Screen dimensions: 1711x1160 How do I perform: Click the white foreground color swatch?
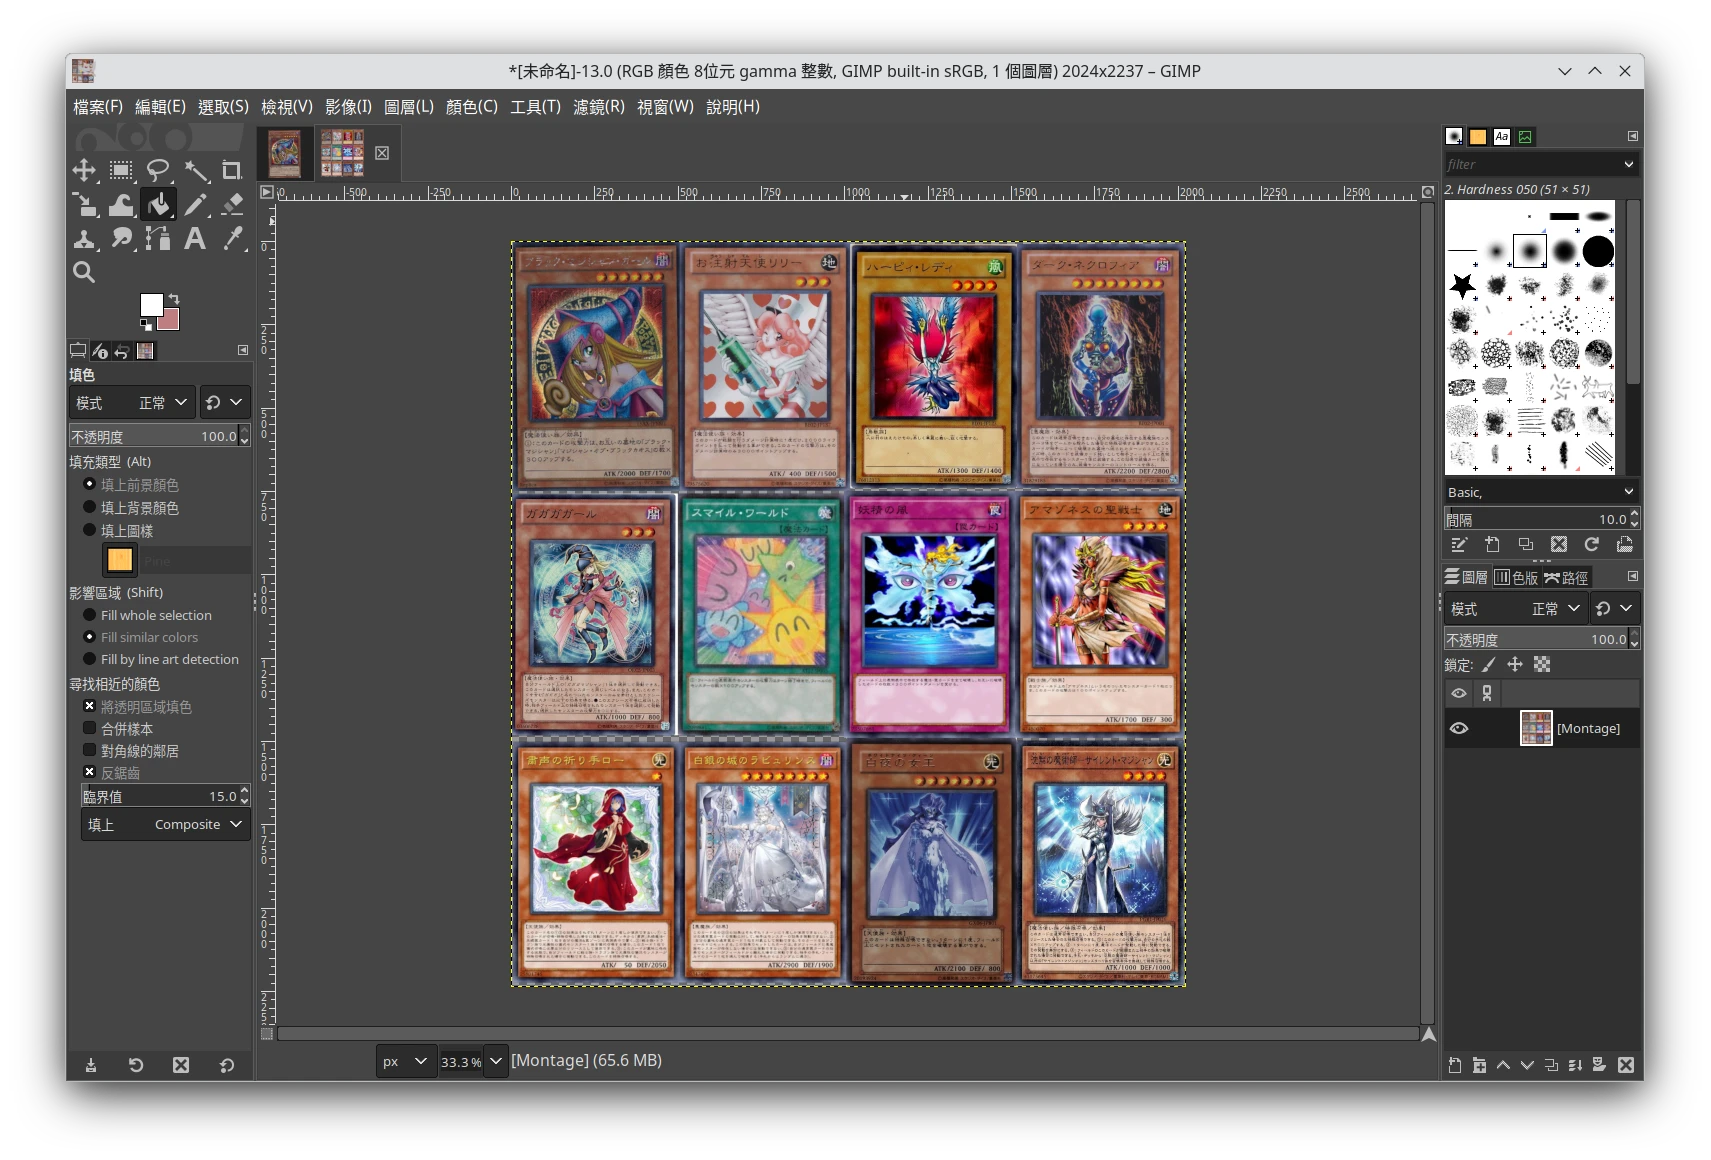click(151, 305)
